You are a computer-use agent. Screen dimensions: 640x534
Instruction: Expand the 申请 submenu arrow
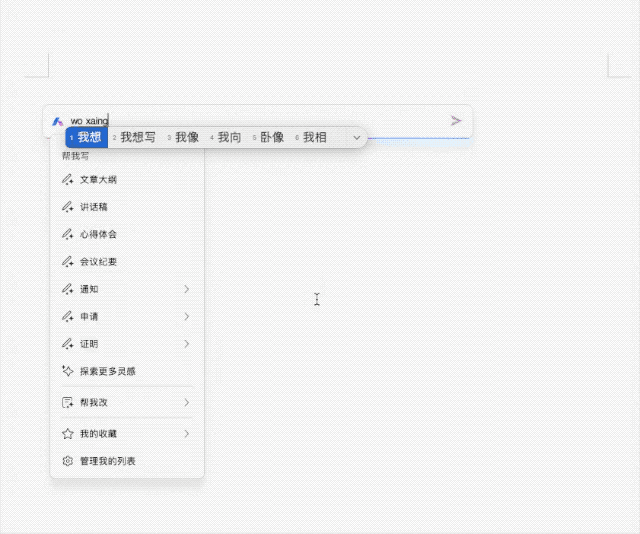point(187,316)
